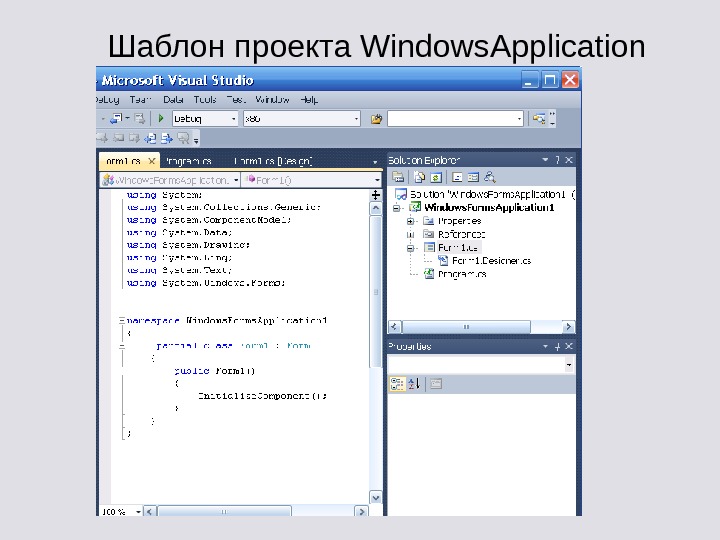
Task: Switch to the Program.cs tab
Action: [188, 161]
